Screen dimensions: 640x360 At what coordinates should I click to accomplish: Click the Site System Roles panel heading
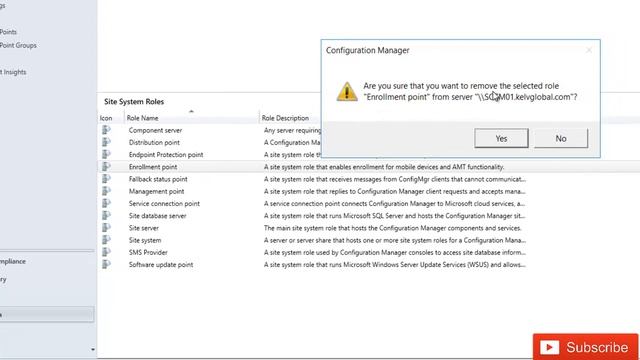[134, 102]
